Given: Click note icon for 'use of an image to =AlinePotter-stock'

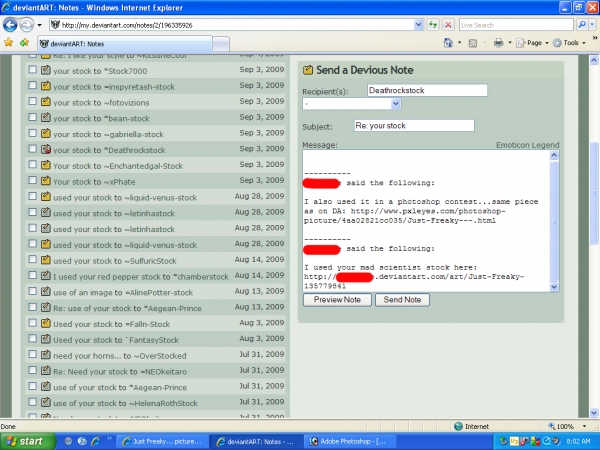Looking at the screenshot, I should coord(46,292).
